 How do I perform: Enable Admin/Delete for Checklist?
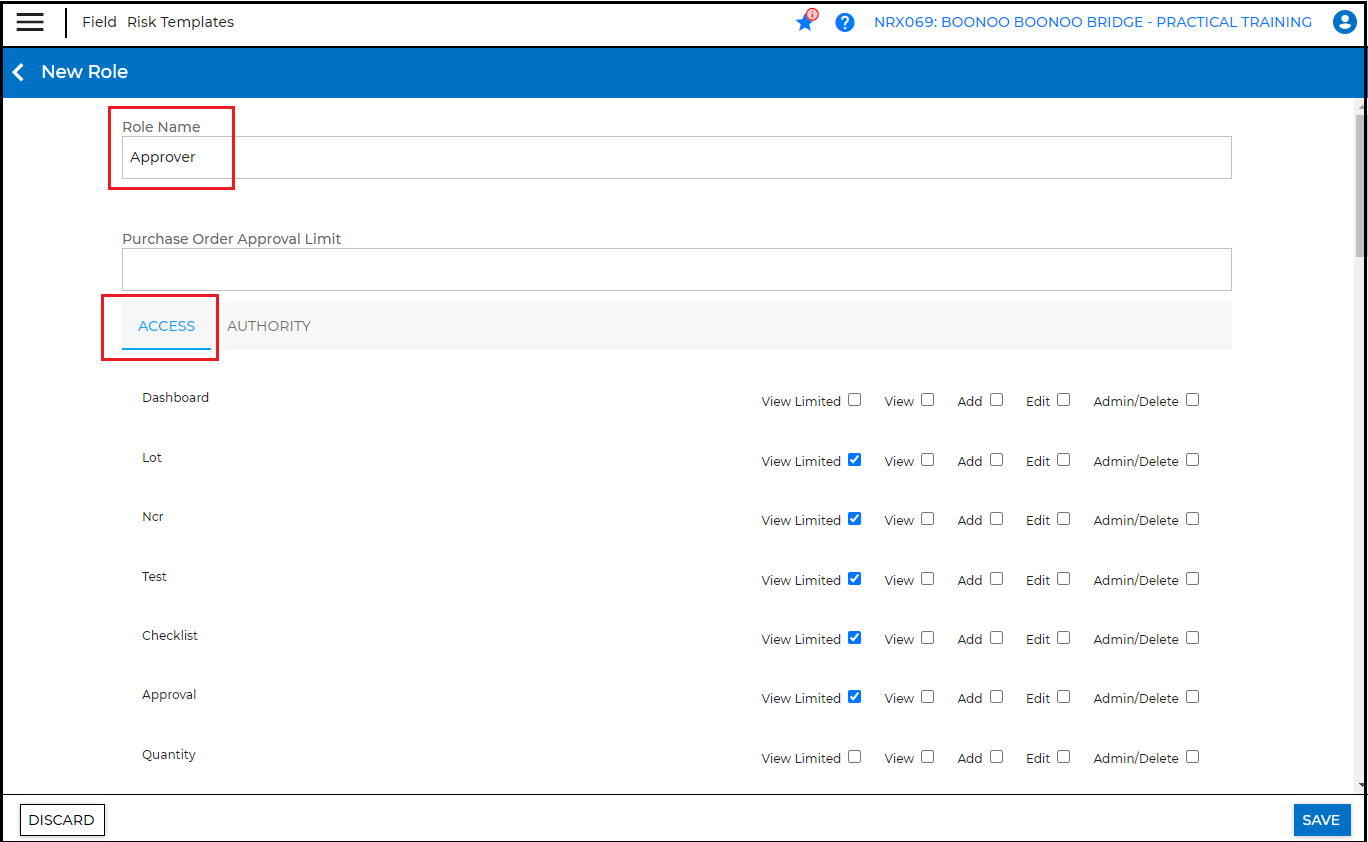1192,638
